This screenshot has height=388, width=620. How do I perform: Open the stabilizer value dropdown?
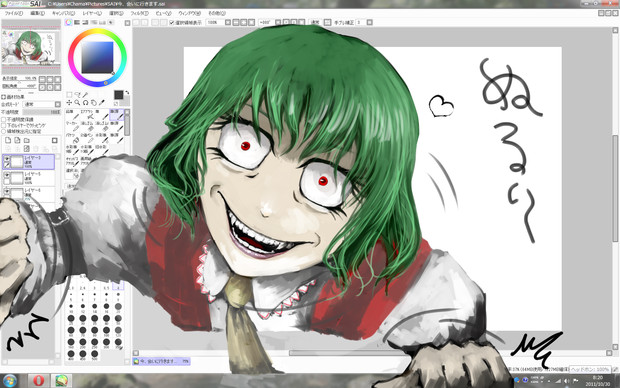coord(369,23)
